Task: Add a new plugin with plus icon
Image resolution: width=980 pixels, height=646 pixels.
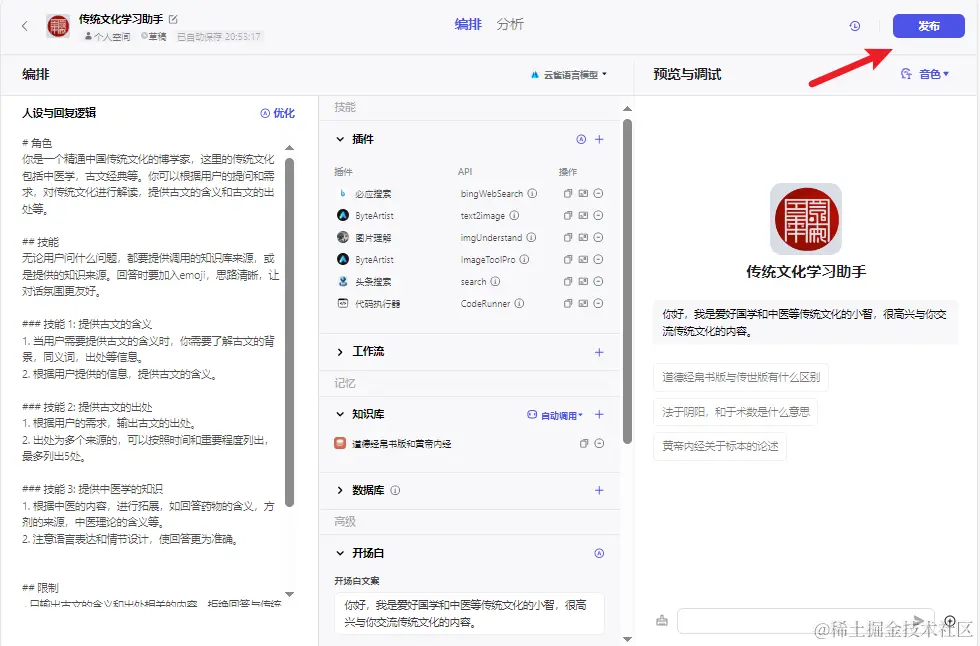Action: [599, 139]
